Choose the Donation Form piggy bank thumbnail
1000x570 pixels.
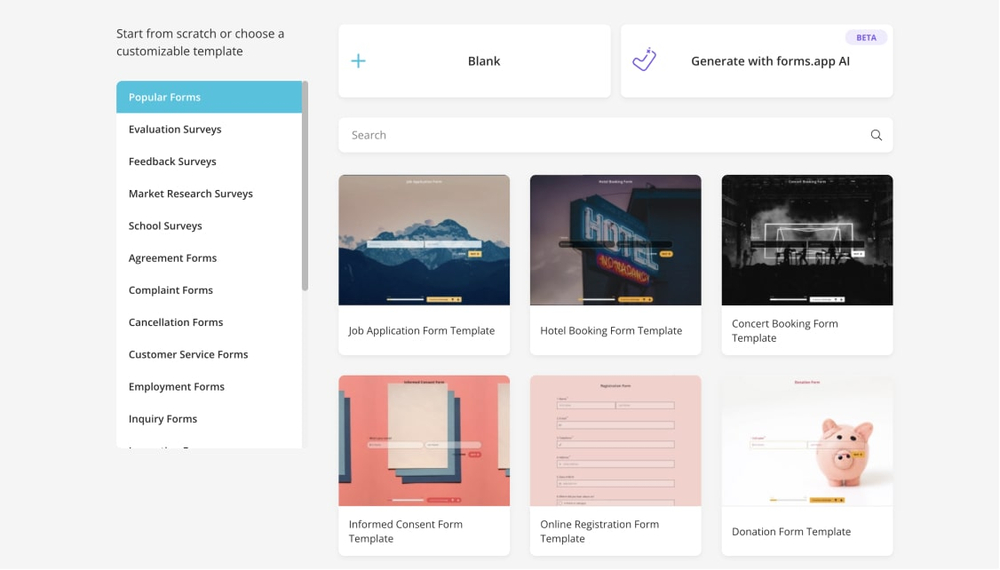pyautogui.click(x=807, y=441)
